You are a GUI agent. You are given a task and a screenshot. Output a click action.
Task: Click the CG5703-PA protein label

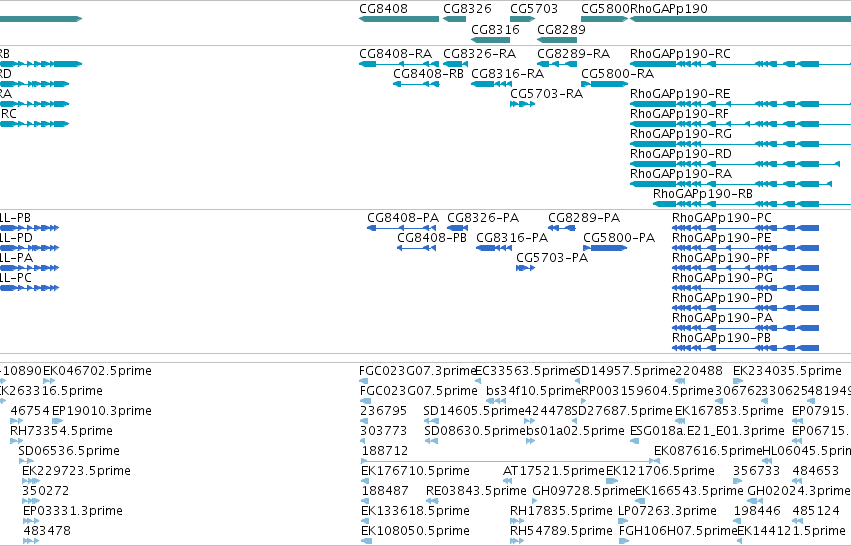coord(552,258)
